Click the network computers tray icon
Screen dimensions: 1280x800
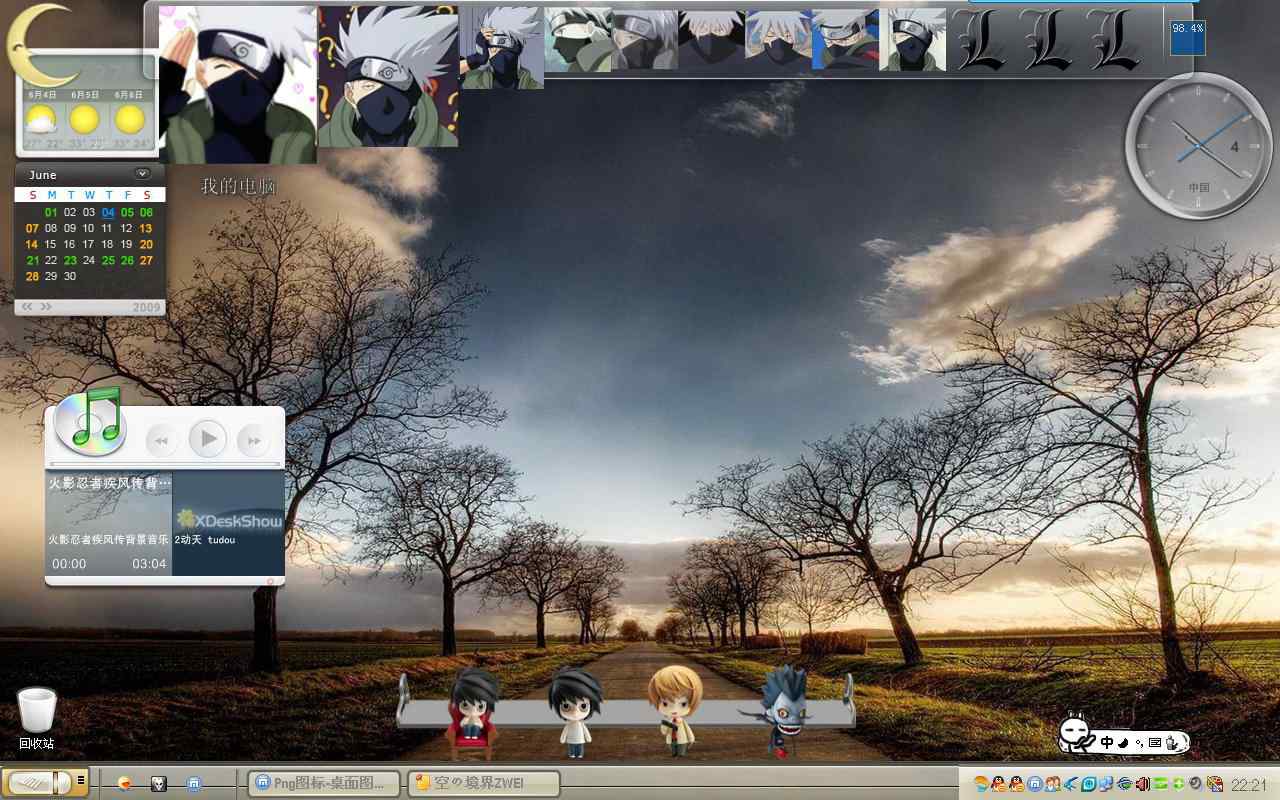pyautogui.click(x=1107, y=784)
